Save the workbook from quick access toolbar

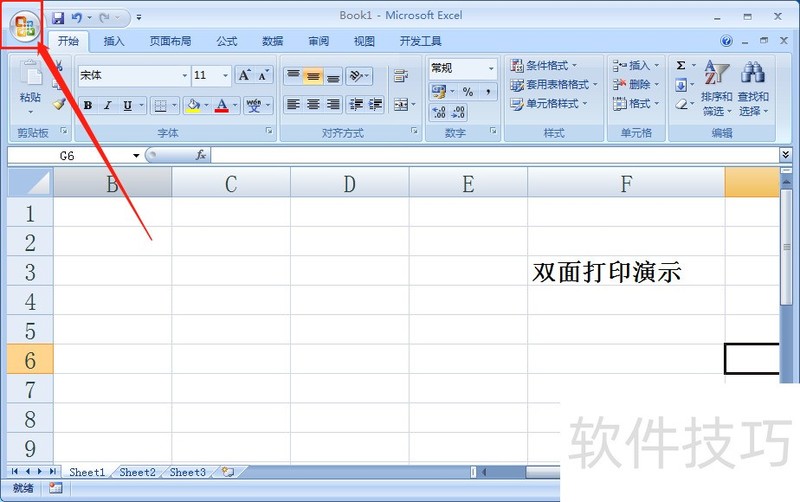coord(58,18)
